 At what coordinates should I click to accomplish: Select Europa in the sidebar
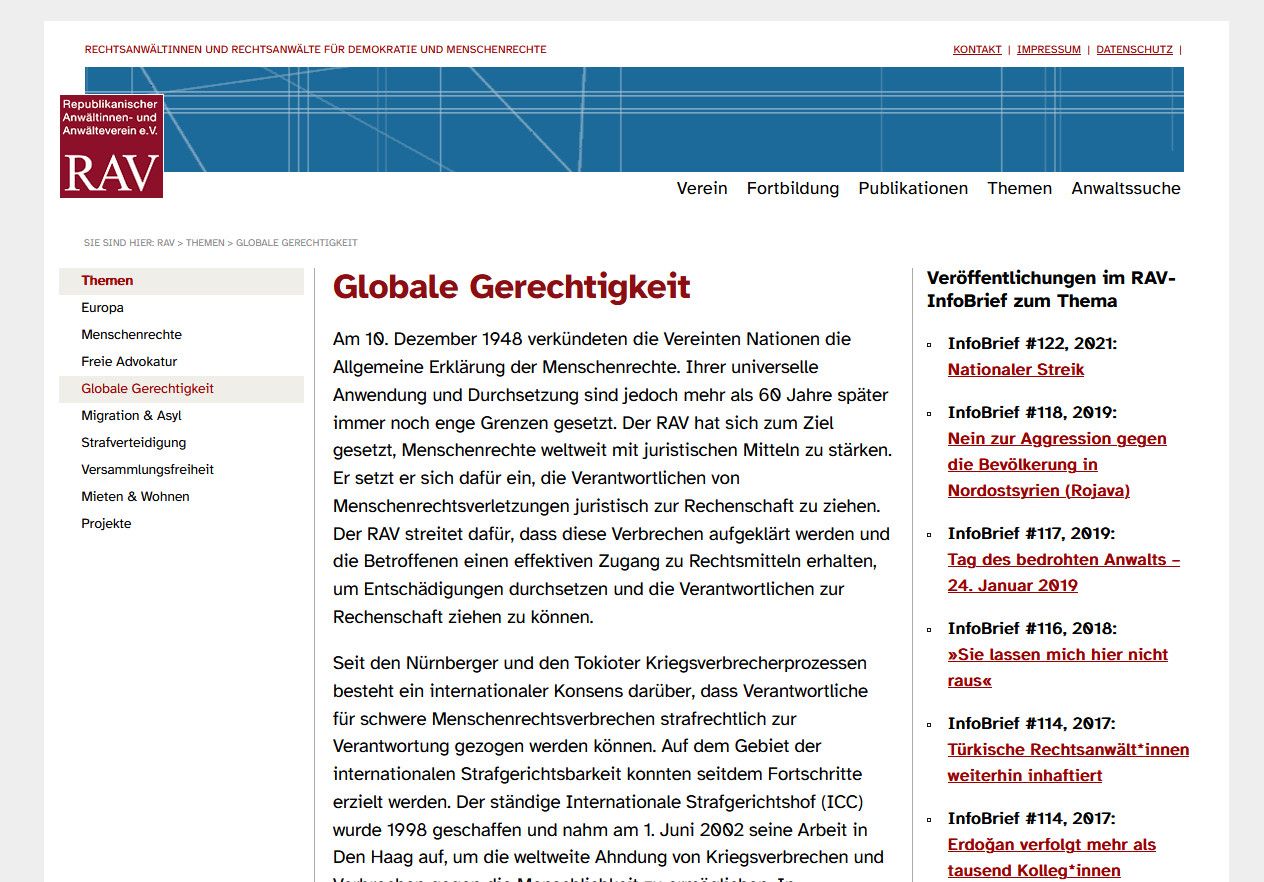pos(103,307)
